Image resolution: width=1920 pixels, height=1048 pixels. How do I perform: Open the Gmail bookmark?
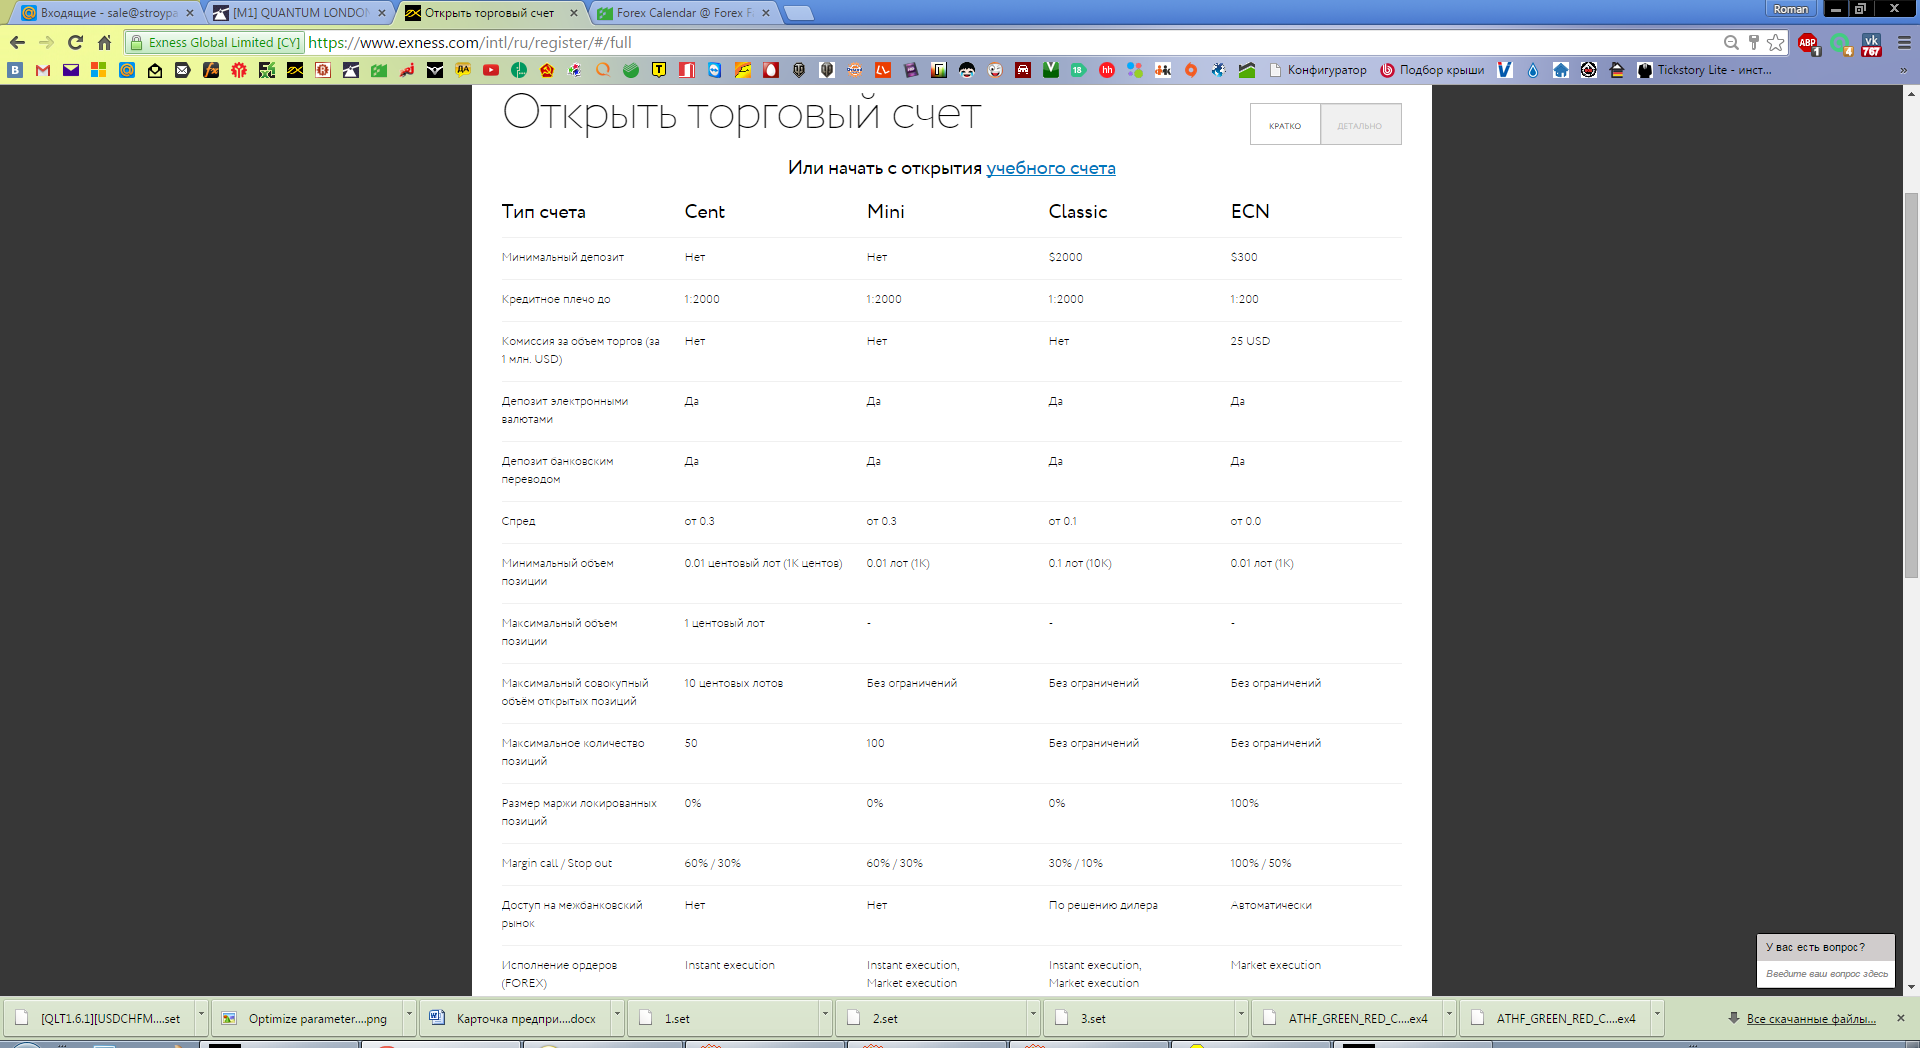(43, 70)
